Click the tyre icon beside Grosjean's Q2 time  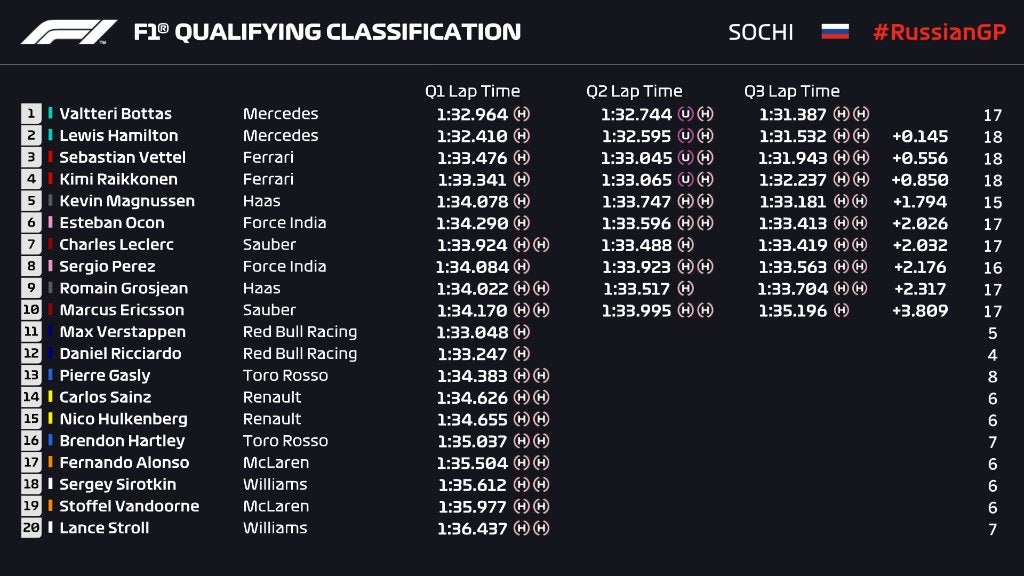point(686,289)
